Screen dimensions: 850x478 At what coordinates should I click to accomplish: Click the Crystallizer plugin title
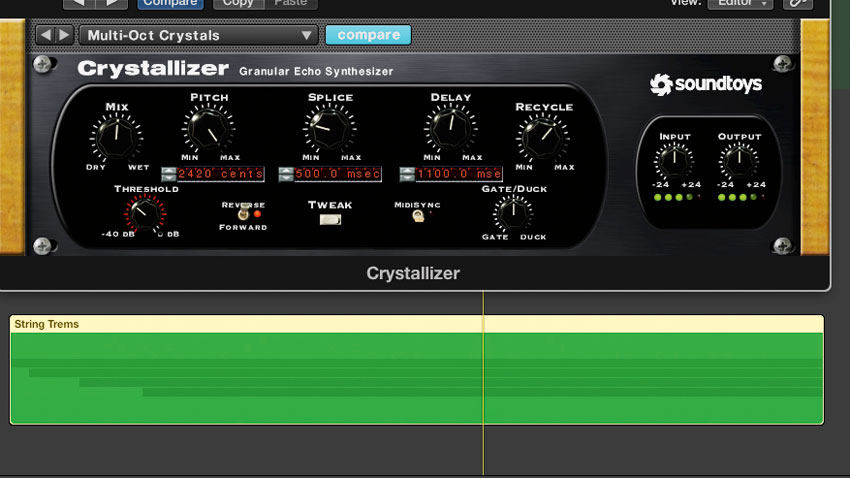pos(153,69)
